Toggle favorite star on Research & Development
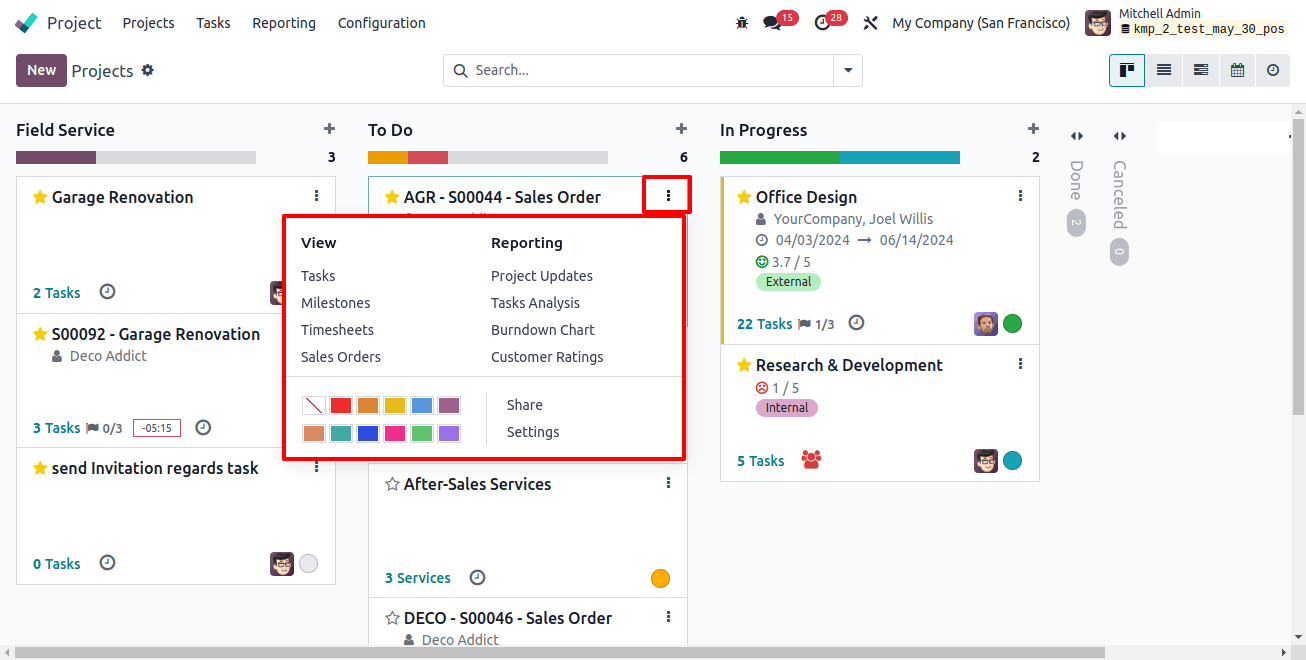Image resolution: width=1306 pixels, height=660 pixels. [744, 365]
